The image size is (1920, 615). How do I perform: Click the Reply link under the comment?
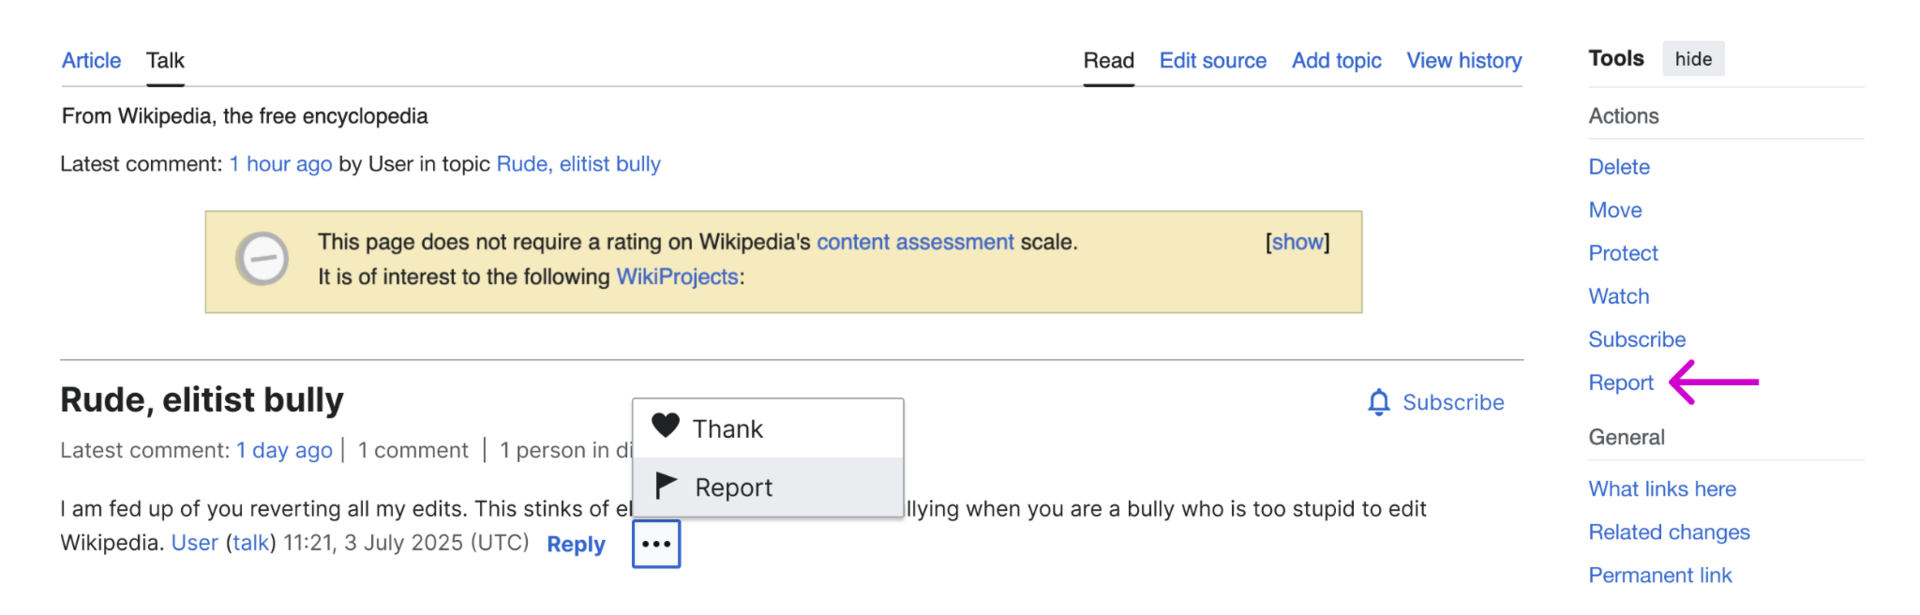576,544
